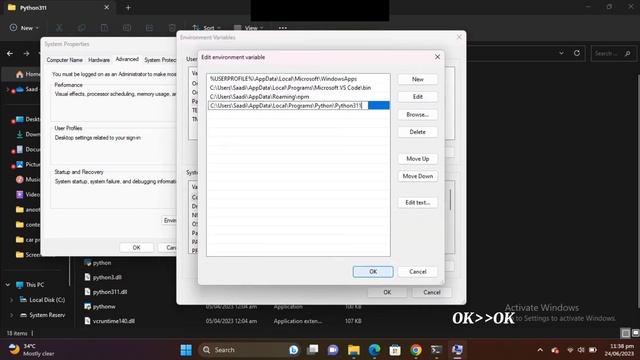The image size is (640, 360).
Task: Select python311.dll file
Action: pos(106,292)
